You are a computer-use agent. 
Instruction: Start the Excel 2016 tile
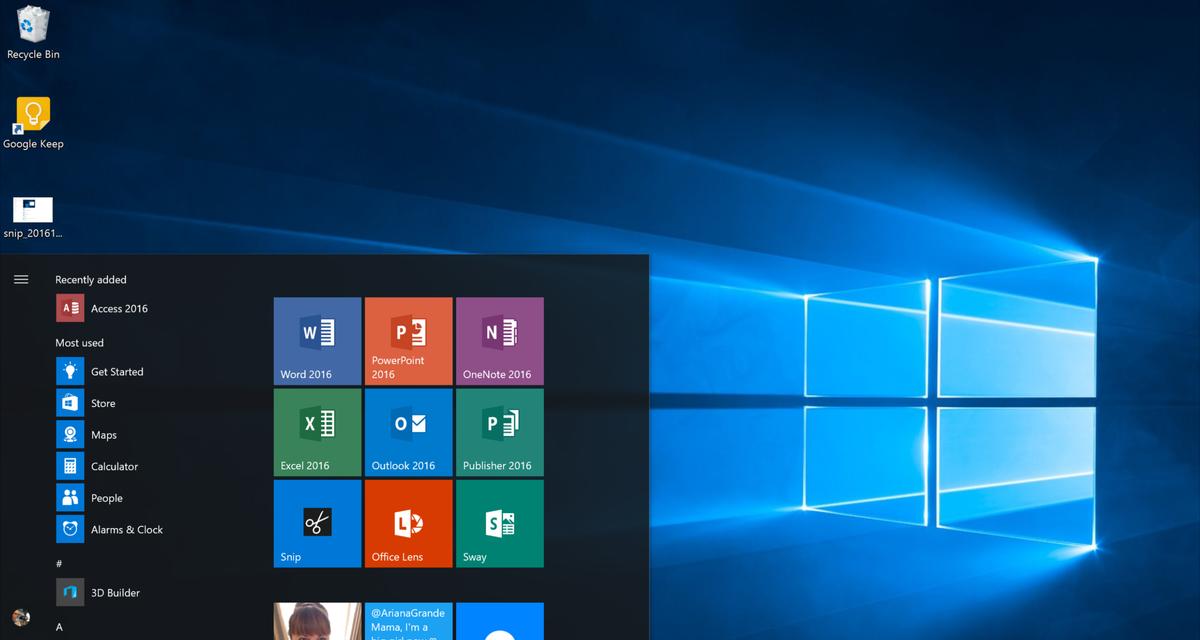[317, 432]
